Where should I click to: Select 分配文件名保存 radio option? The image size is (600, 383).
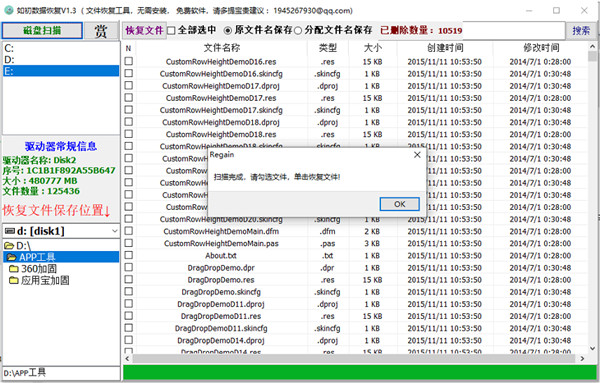tap(298, 30)
